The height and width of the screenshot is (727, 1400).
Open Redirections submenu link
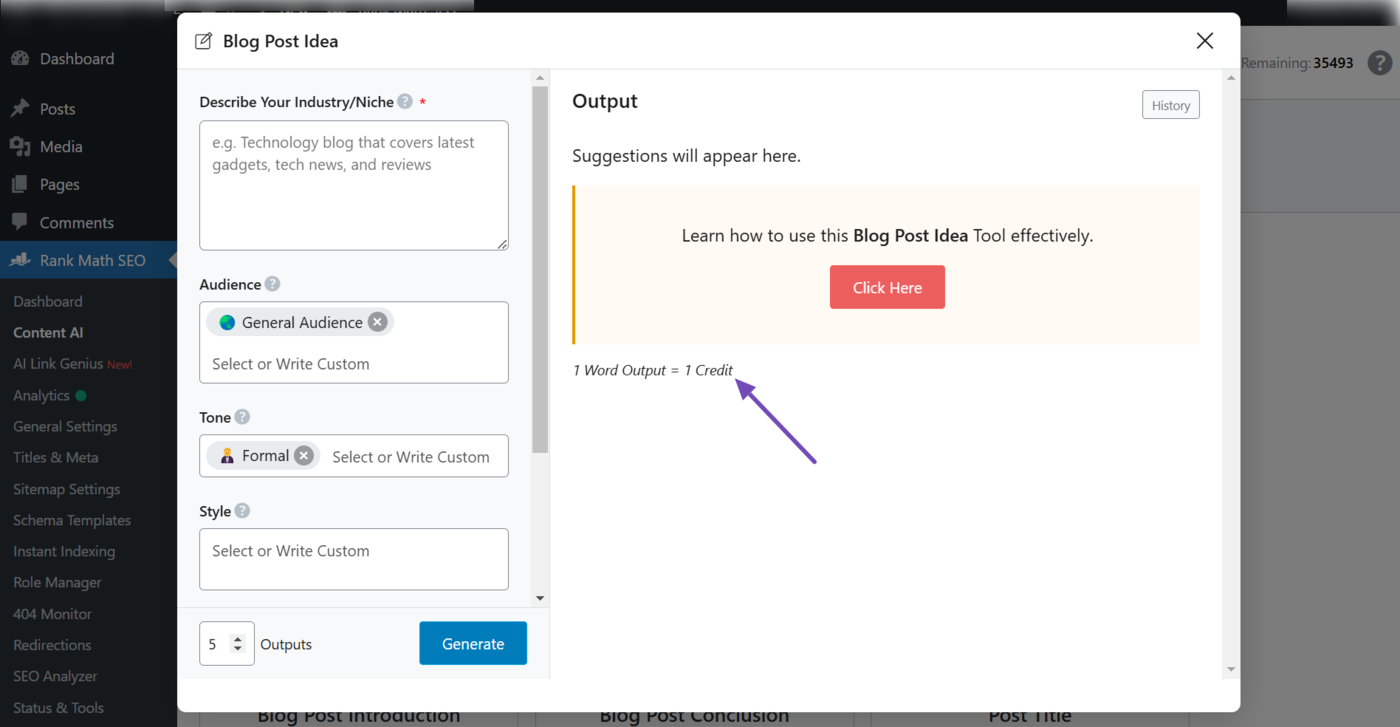pos(52,645)
